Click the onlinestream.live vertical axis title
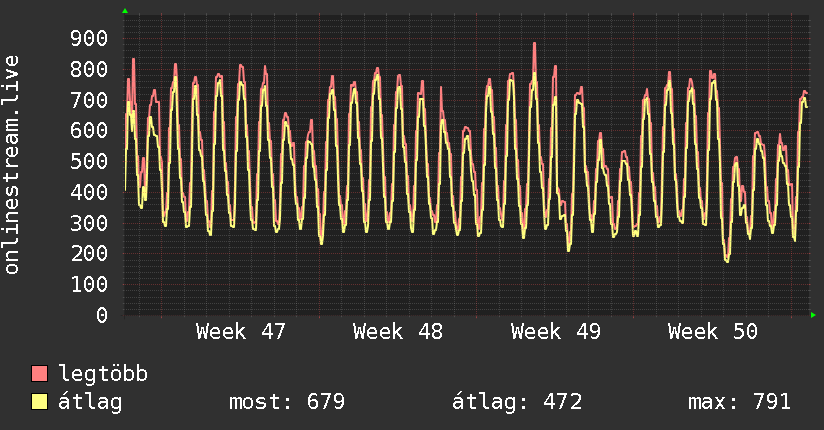 (11, 165)
